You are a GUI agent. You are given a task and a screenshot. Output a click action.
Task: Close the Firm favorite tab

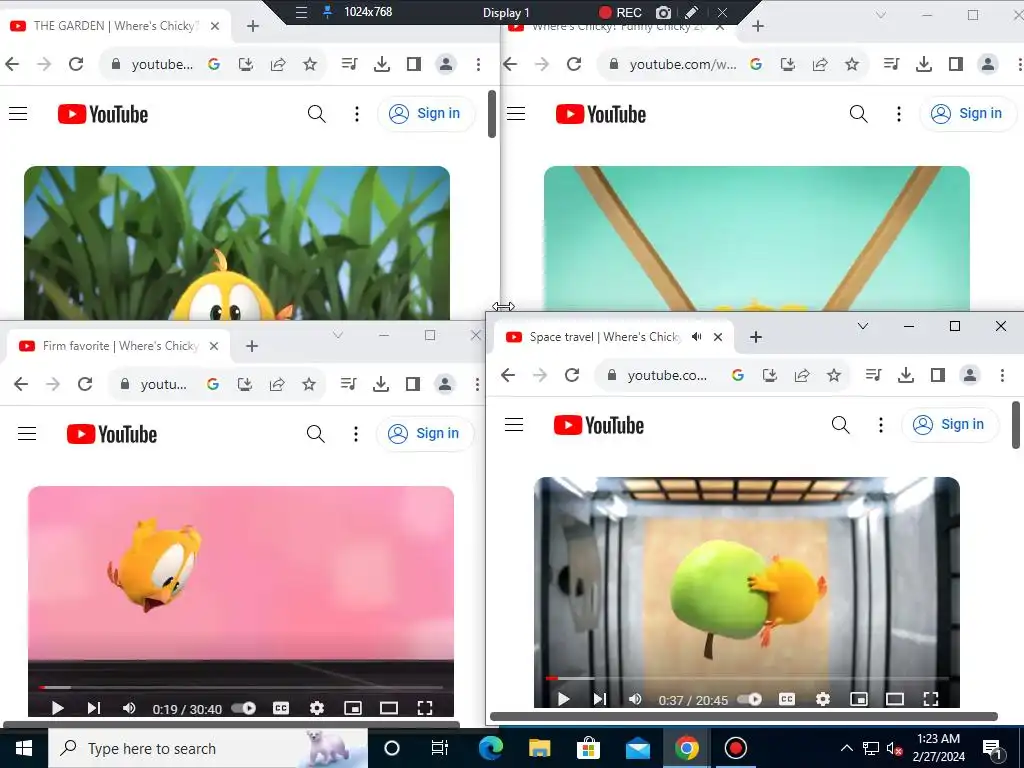pos(214,346)
